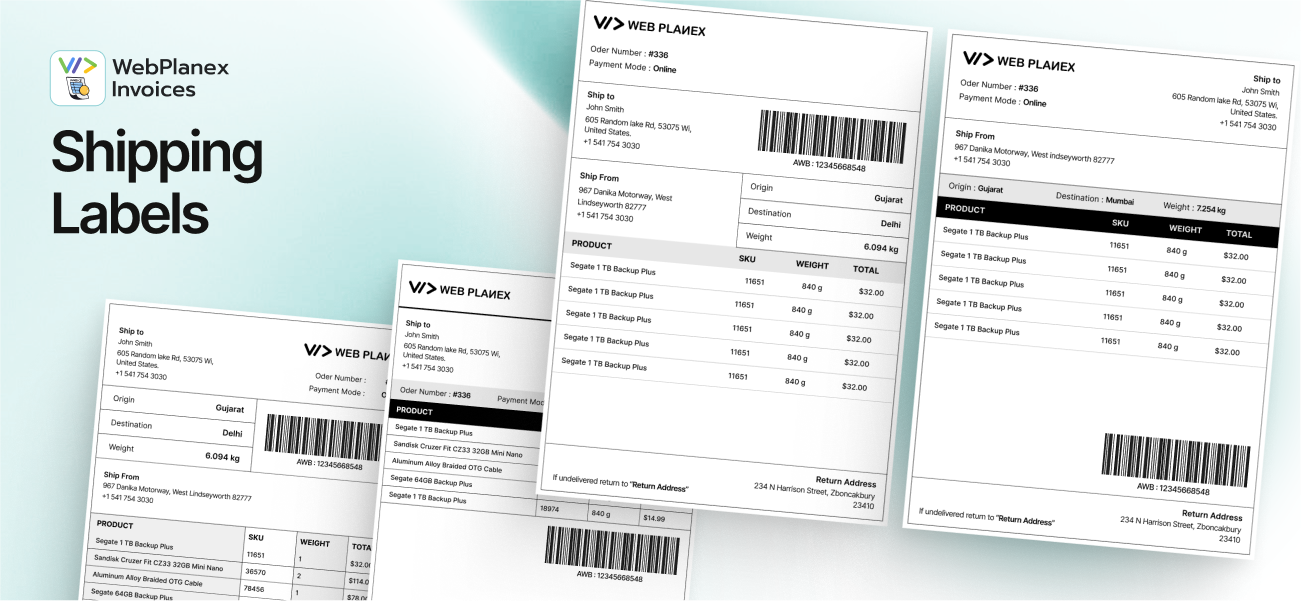Click "AWB : 12345668548" under the center label barcode
Image resolution: width=1301 pixels, height=601 pixels.
[x=829, y=166]
